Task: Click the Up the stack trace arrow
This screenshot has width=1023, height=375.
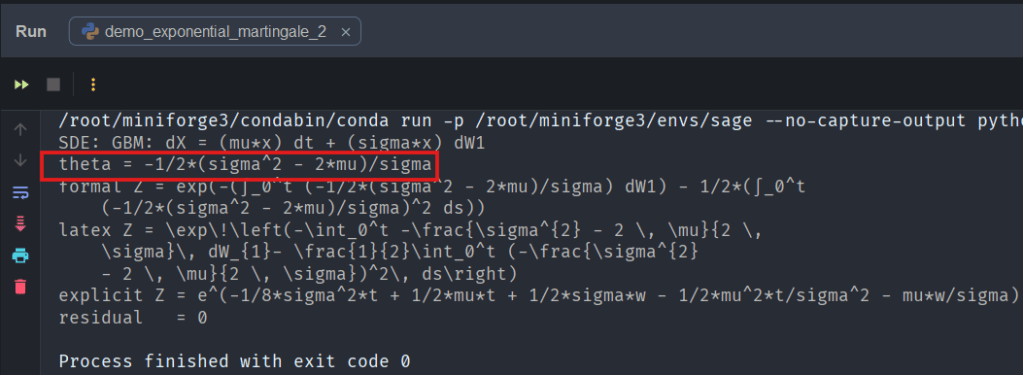Action: pyautogui.click(x=20, y=130)
